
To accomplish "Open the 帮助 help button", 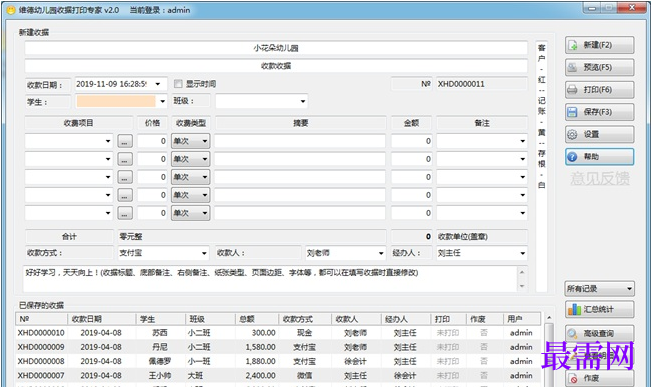I will click(599, 157).
